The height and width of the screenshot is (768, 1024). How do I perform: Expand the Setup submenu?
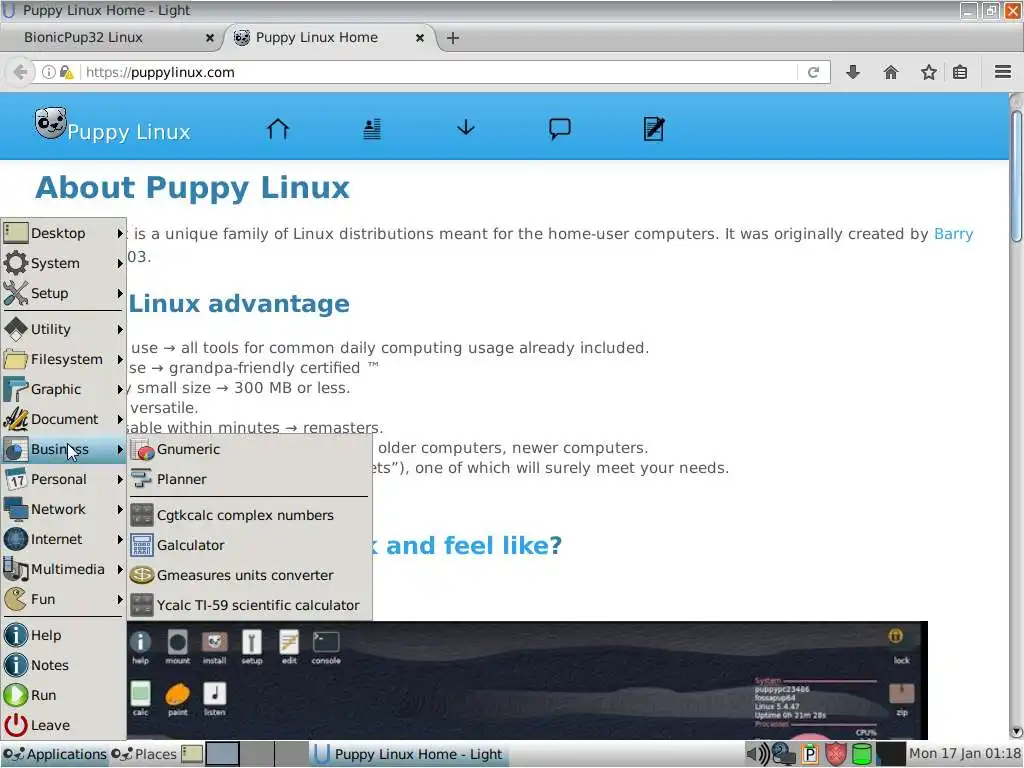click(63, 293)
